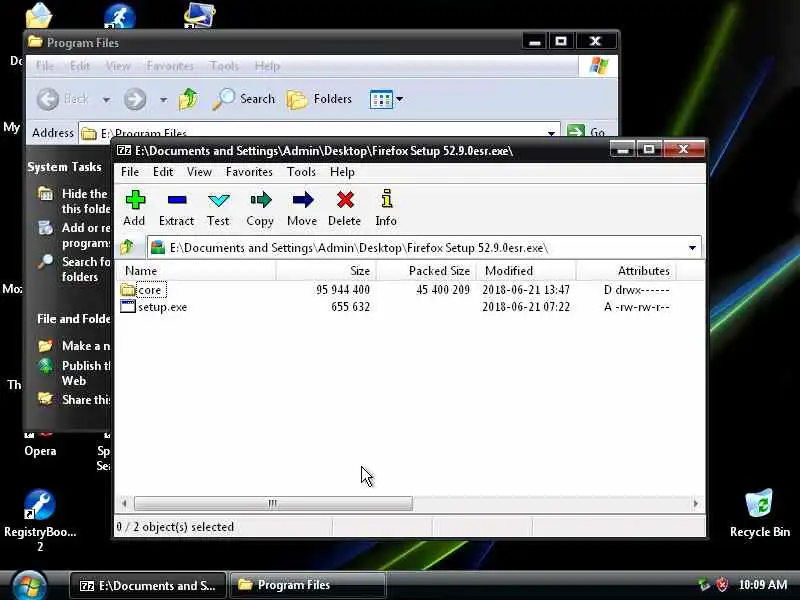Screen dimensions: 800x600
Task: Click the red shield tray icon
Action: 722,585
